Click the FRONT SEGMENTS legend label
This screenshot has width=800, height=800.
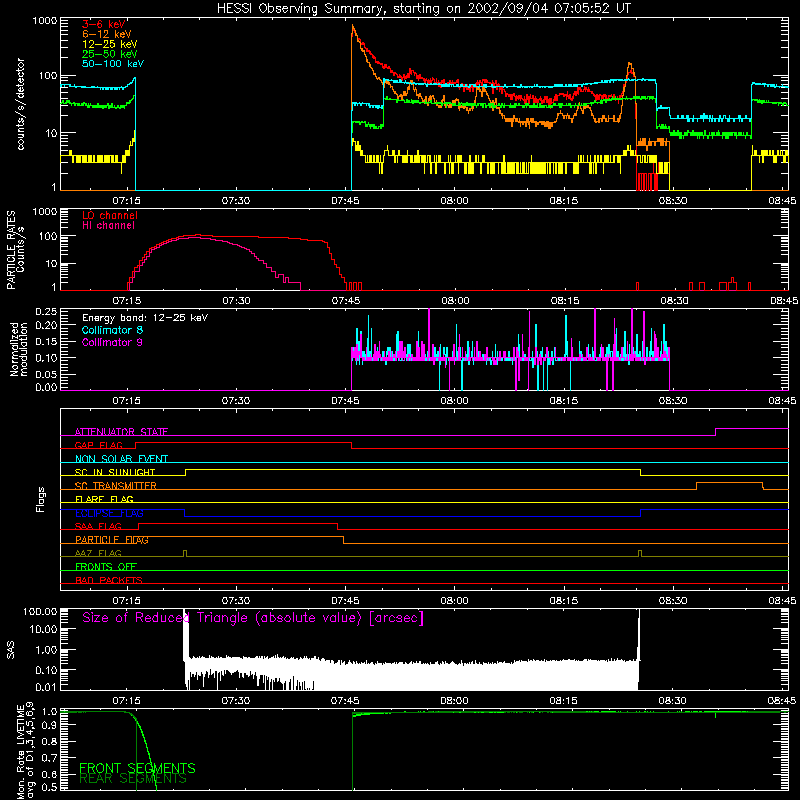(x=137, y=768)
